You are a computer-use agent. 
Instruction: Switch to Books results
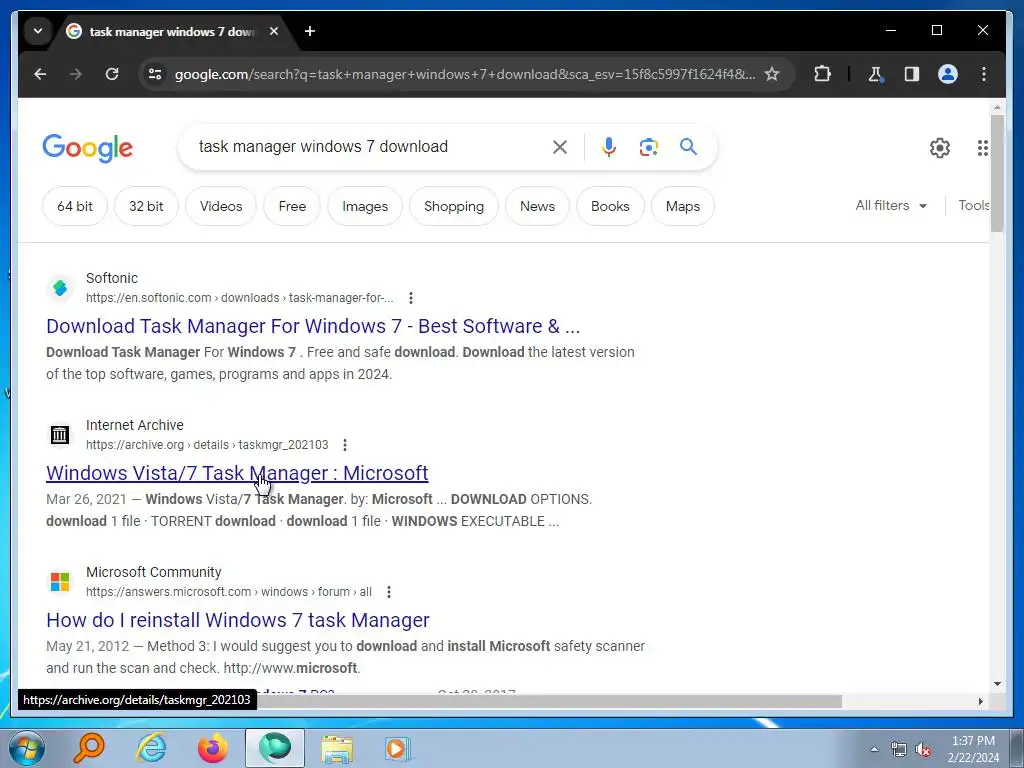[x=610, y=206]
